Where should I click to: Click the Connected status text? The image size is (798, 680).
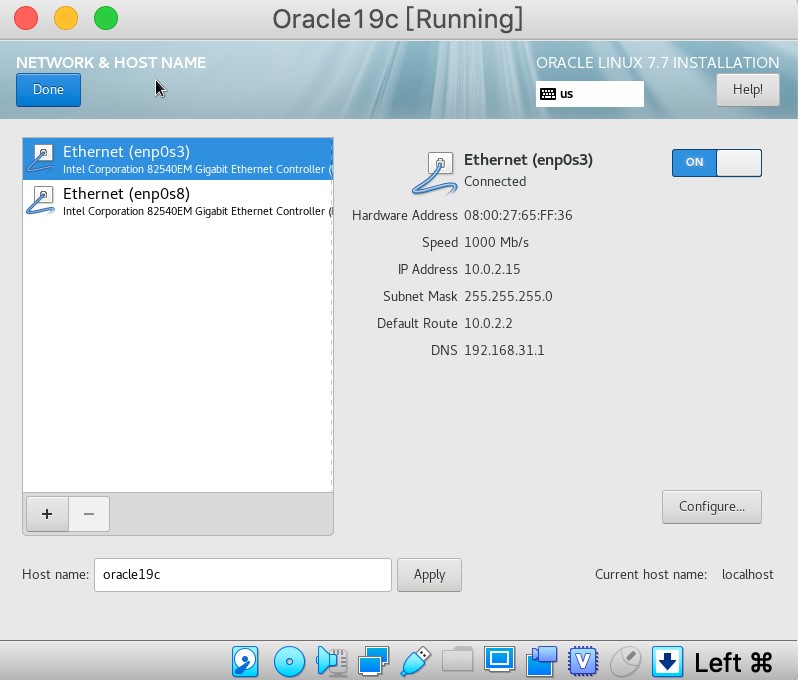click(495, 181)
